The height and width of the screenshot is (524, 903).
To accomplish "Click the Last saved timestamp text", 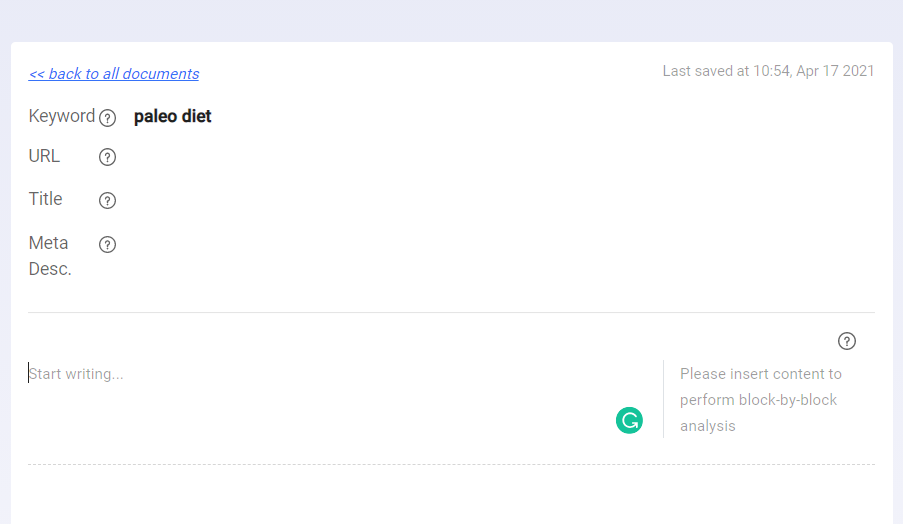I will click(768, 71).
